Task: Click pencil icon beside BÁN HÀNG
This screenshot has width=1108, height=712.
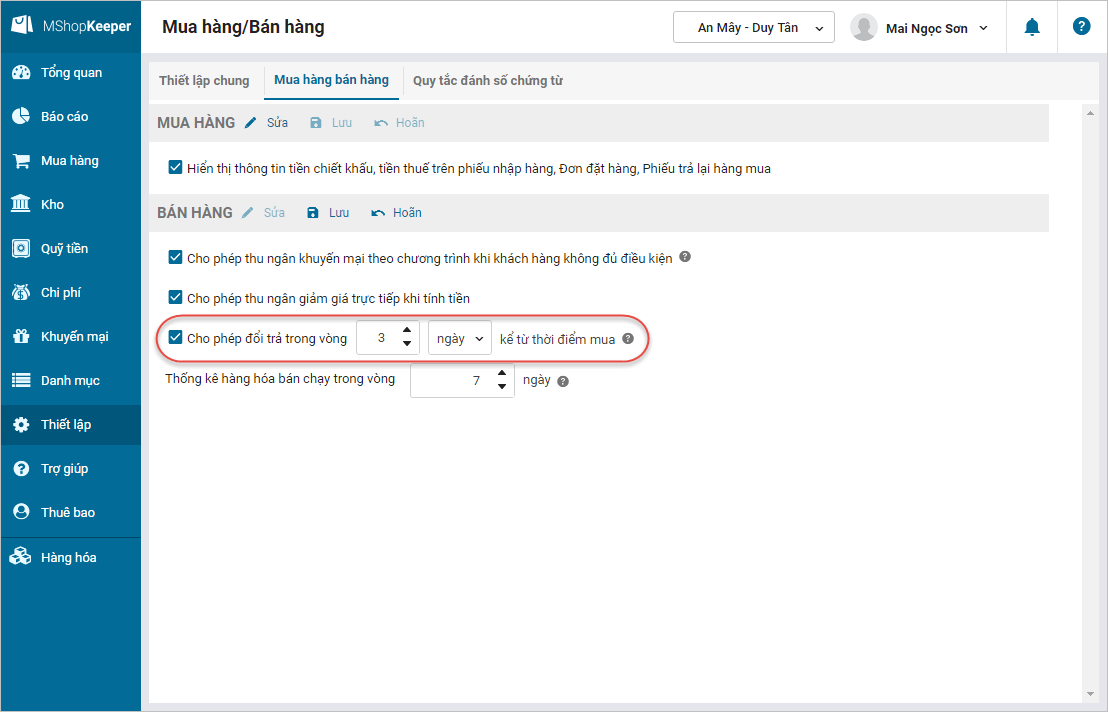Action: (x=247, y=213)
